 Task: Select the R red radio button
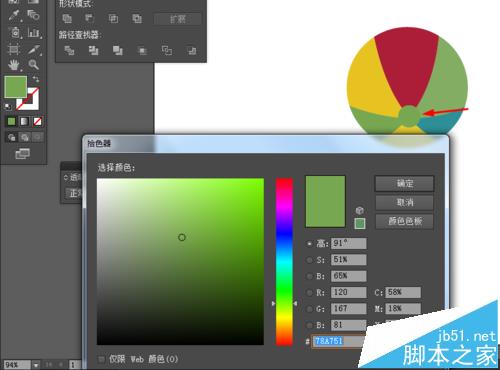click(x=309, y=292)
